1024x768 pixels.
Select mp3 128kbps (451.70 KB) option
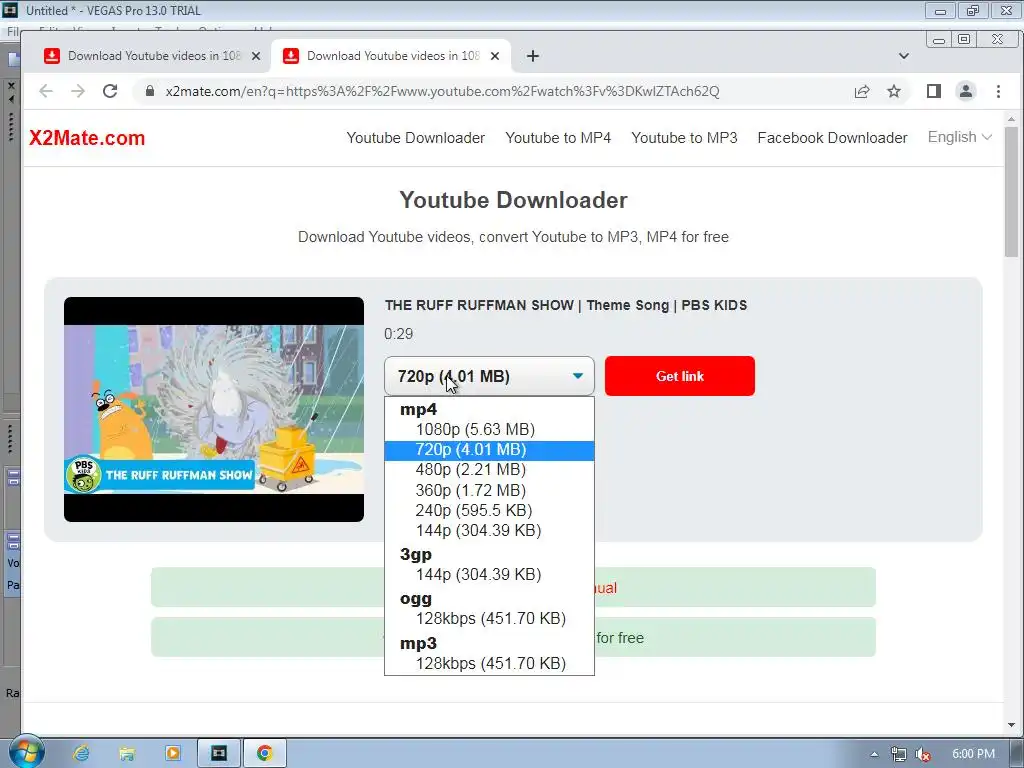(x=489, y=664)
